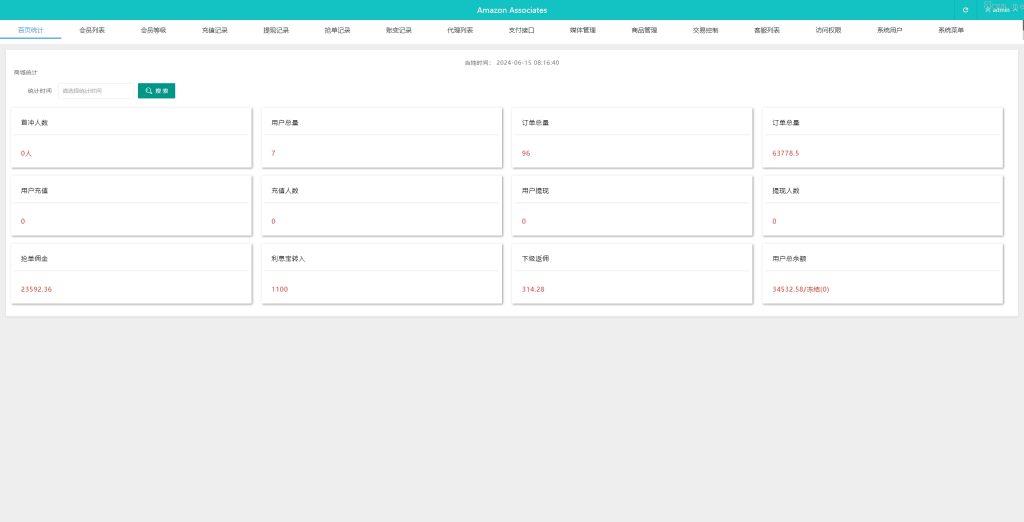Go to the 访问权限 menu item
The height and width of the screenshot is (522, 1024).
click(x=828, y=31)
